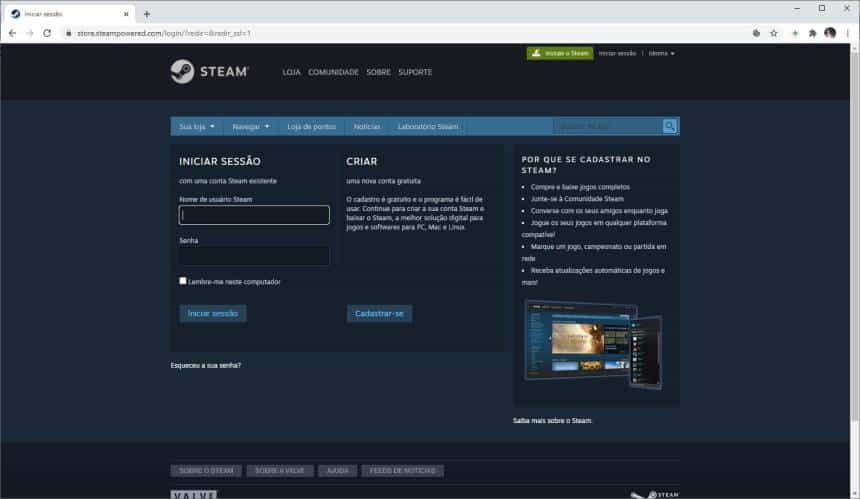This screenshot has height=499, width=860.
Task: Open the LOJA menu
Action: click(x=291, y=72)
